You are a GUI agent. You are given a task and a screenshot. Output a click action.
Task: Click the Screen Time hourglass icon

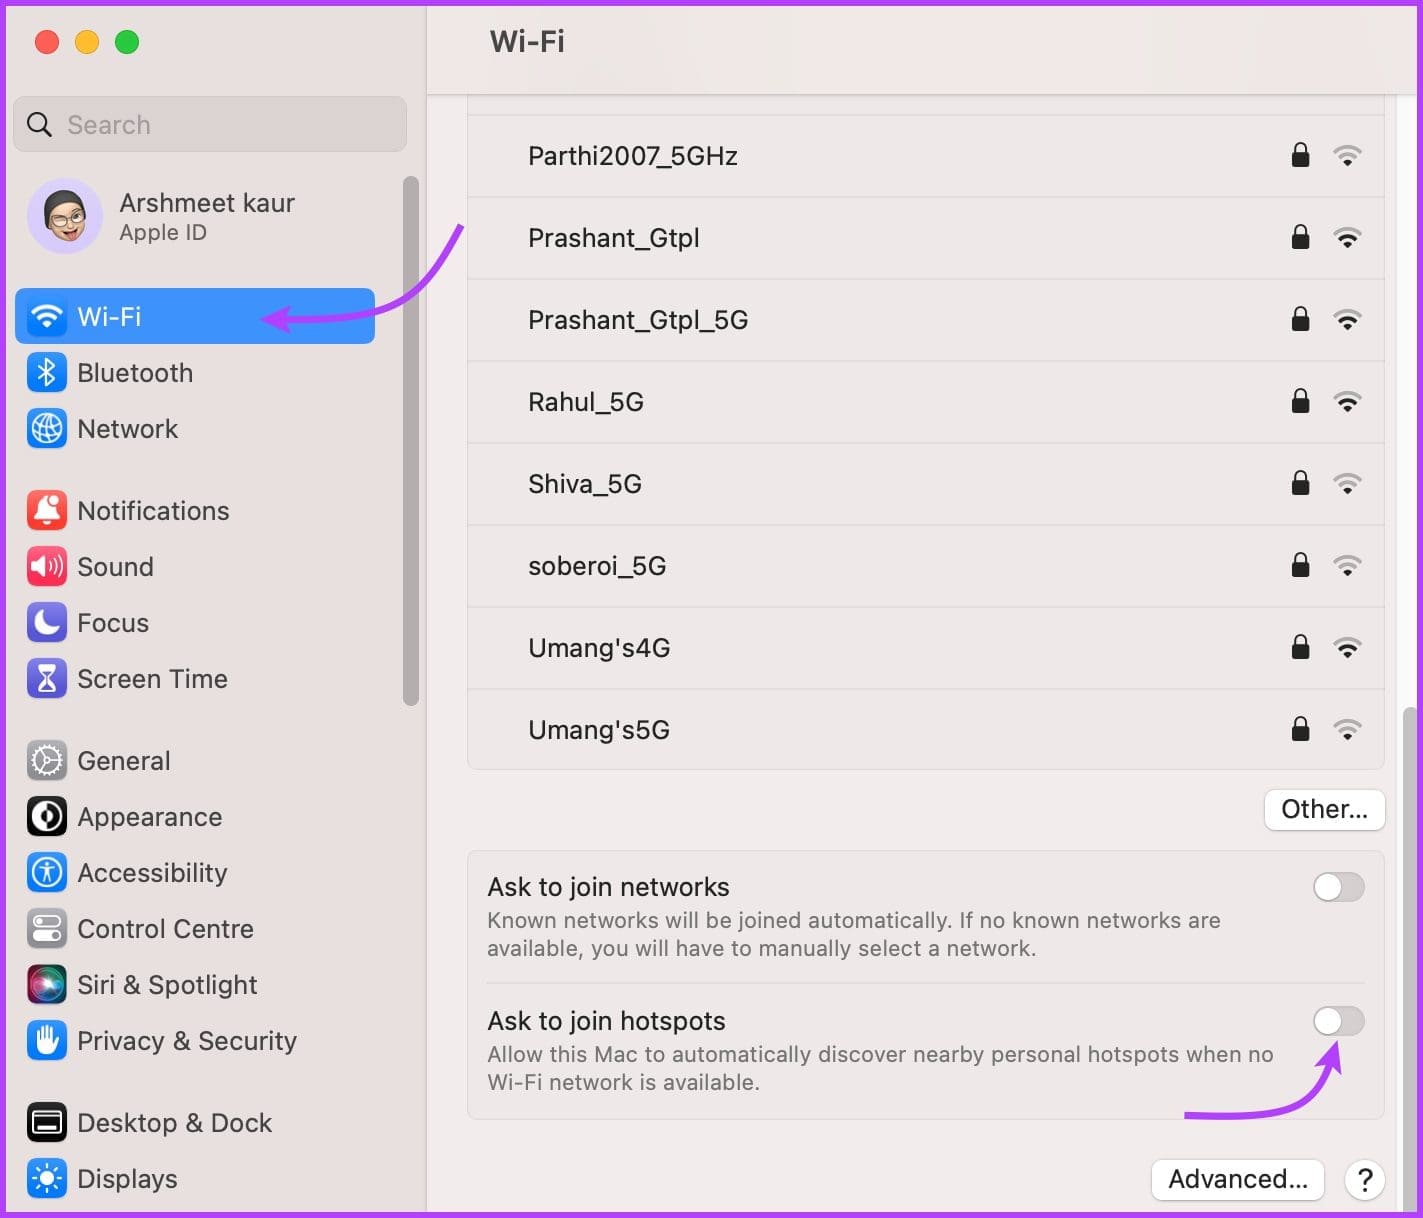[46, 678]
